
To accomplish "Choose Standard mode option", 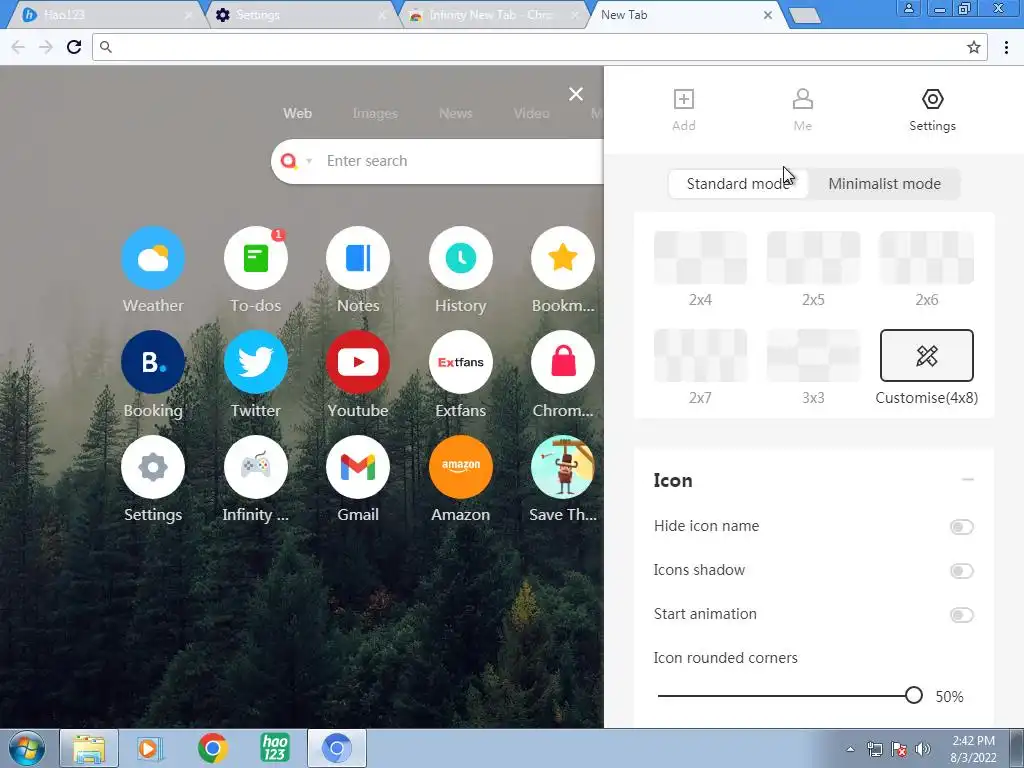I will click(x=738, y=184).
